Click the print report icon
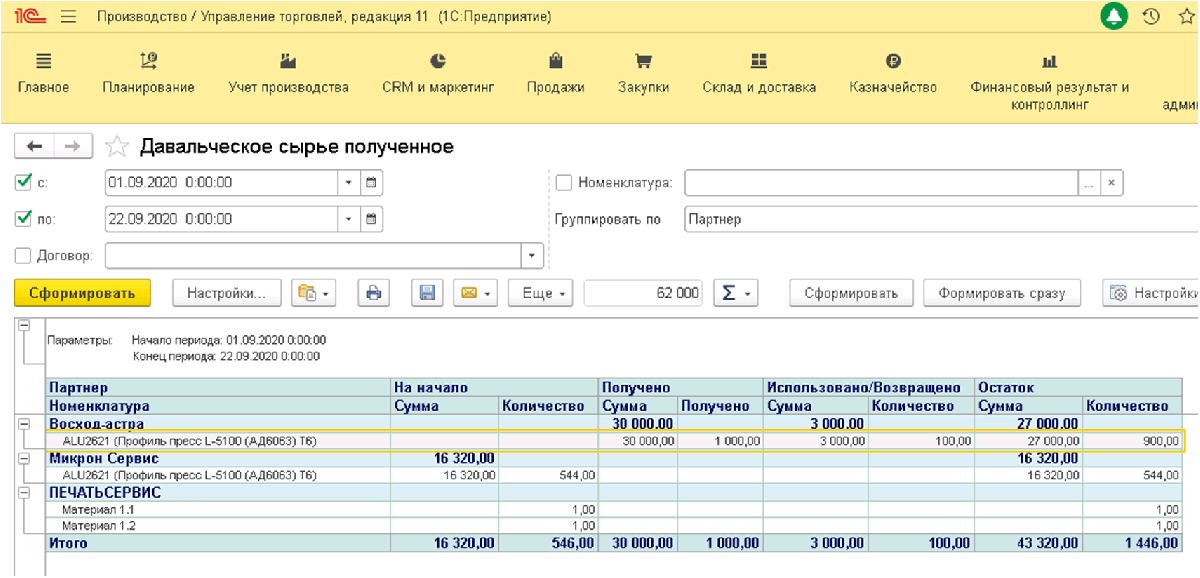 click(373, 293)
